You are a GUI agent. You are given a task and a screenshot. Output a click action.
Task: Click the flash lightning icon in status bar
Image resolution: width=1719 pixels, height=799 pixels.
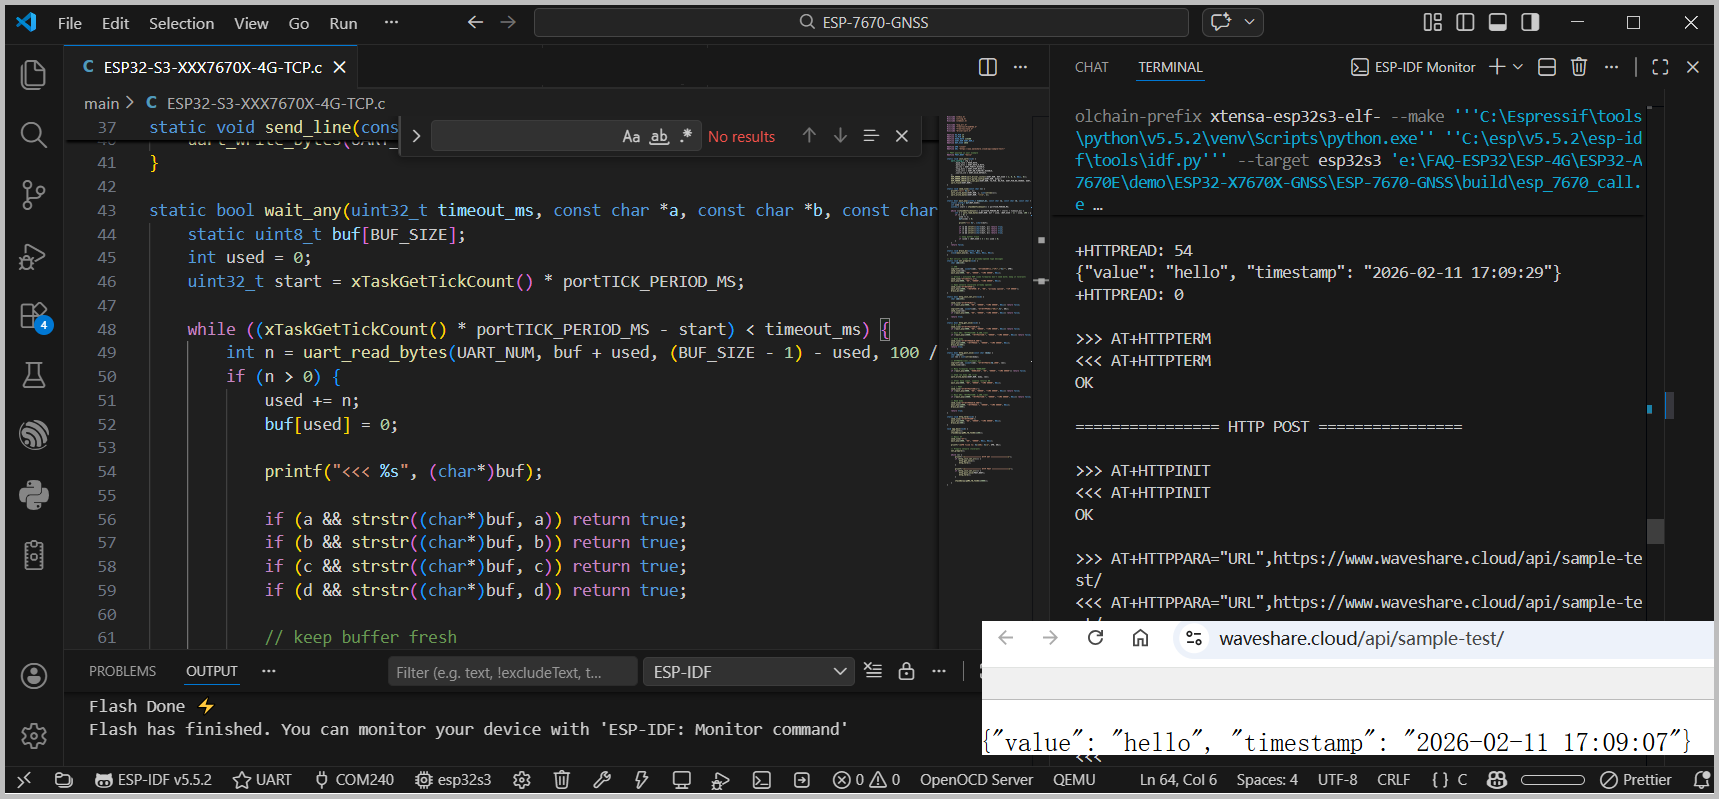pyautogui.click(x=641, y=780)
